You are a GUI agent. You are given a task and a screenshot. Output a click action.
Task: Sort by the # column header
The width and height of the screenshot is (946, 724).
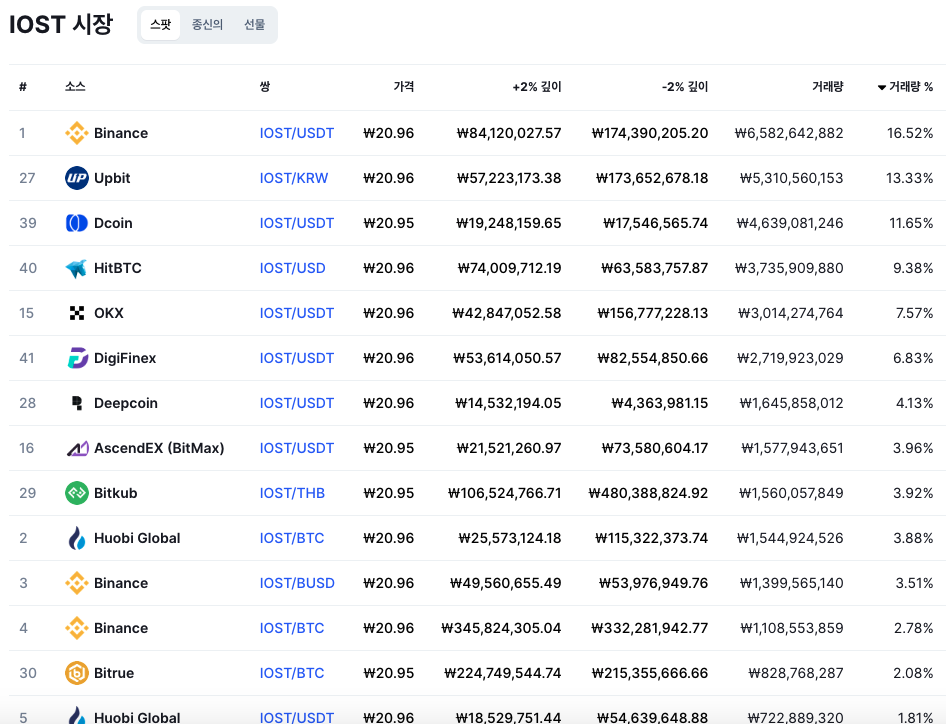(23, 87)
